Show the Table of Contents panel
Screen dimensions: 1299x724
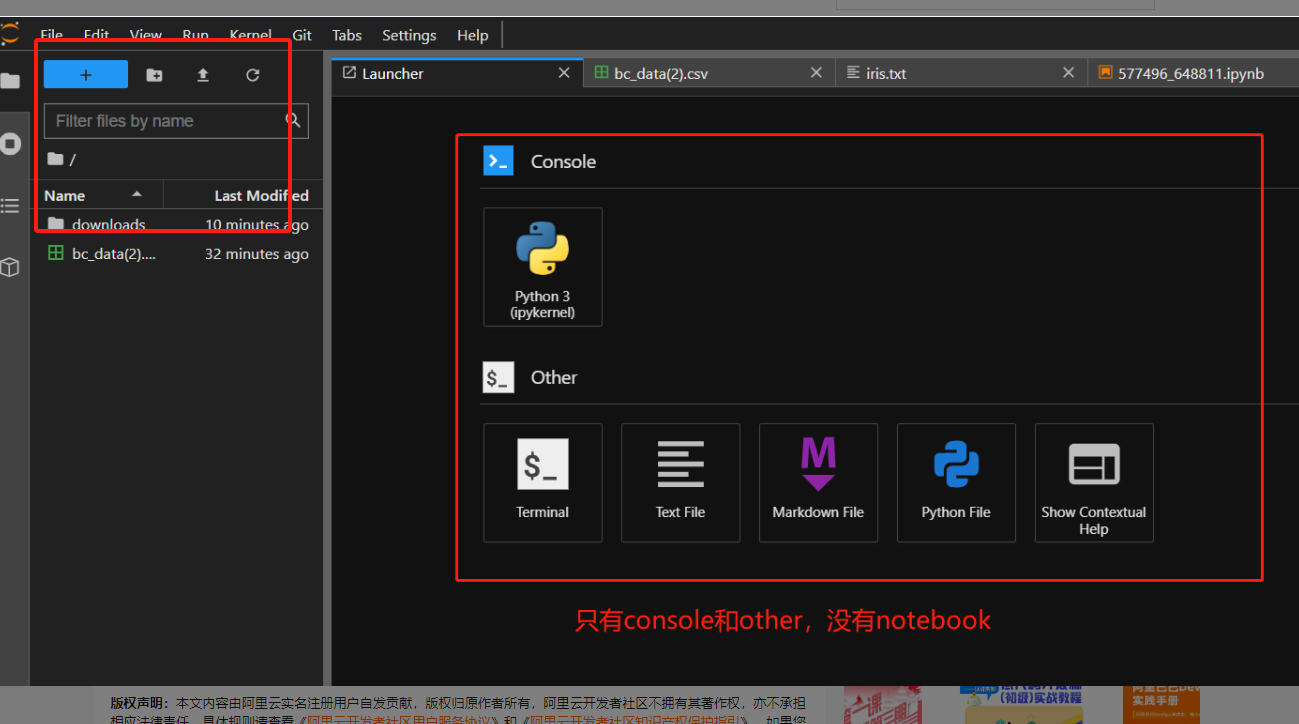(10, 206)
